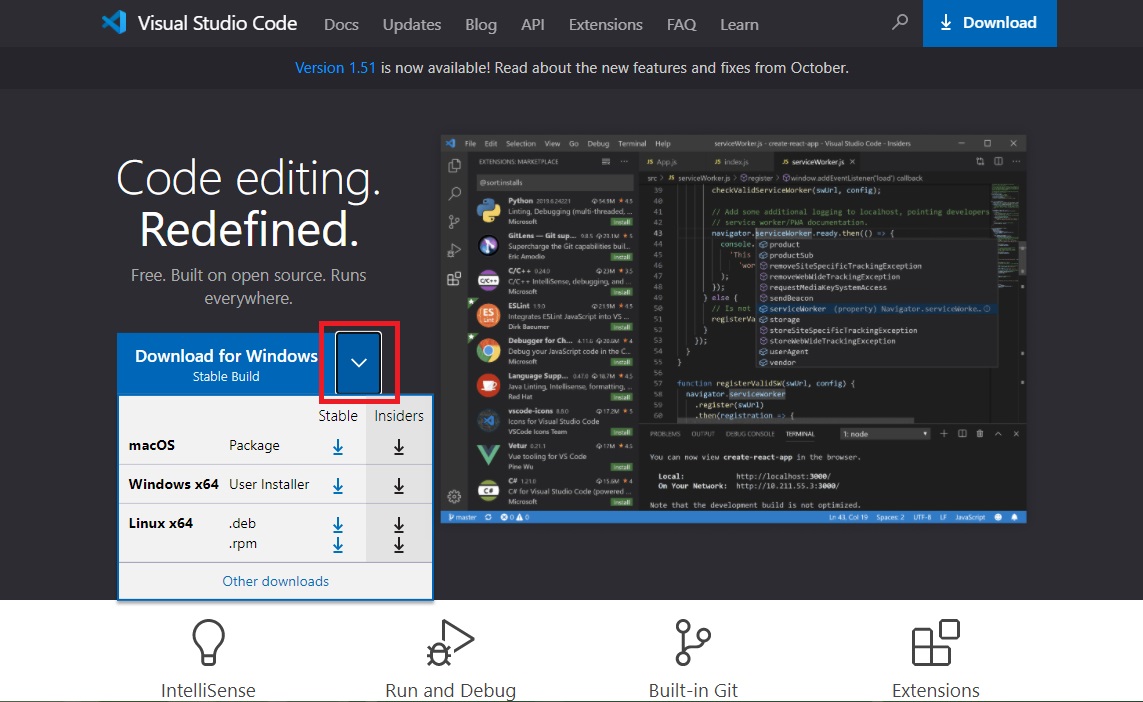The height and width of the screenshot is (702, 1143).
Task: Open the Version 1.51 release link
Action: (335, 68)
